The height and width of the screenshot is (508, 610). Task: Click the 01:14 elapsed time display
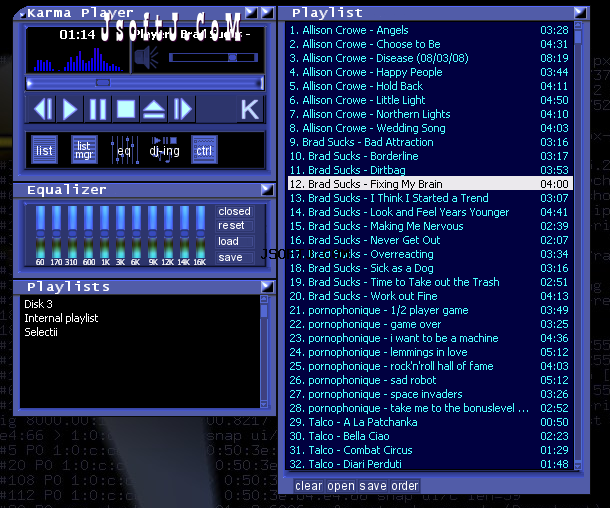point(77,35)
